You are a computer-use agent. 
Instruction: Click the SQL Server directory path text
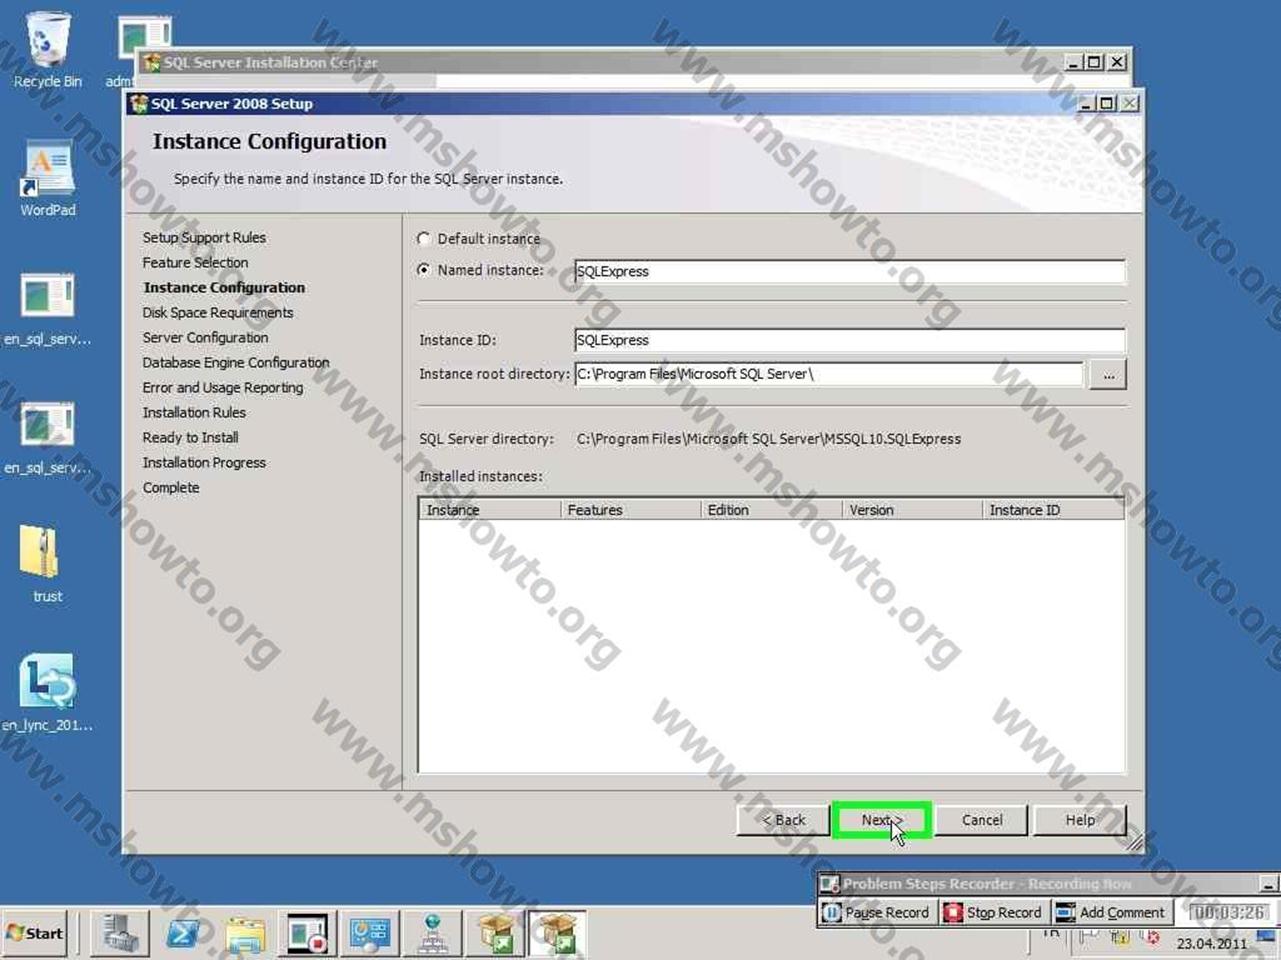pos(769,439)
